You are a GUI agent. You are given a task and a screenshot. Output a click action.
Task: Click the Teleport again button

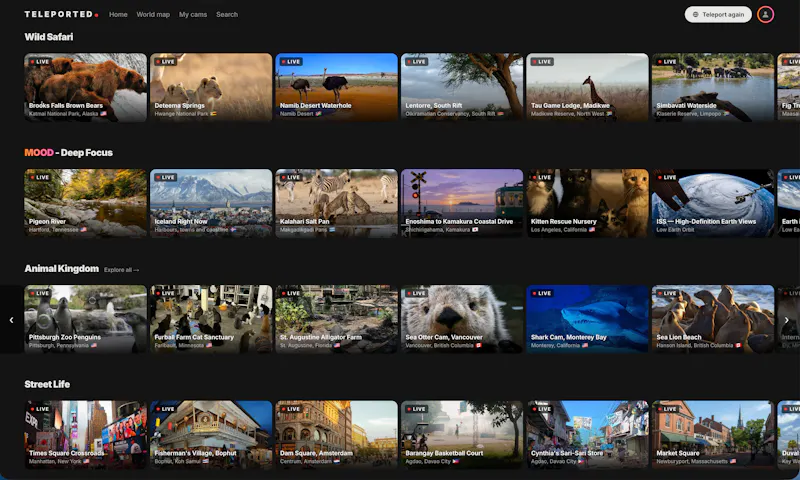(718, 14)
